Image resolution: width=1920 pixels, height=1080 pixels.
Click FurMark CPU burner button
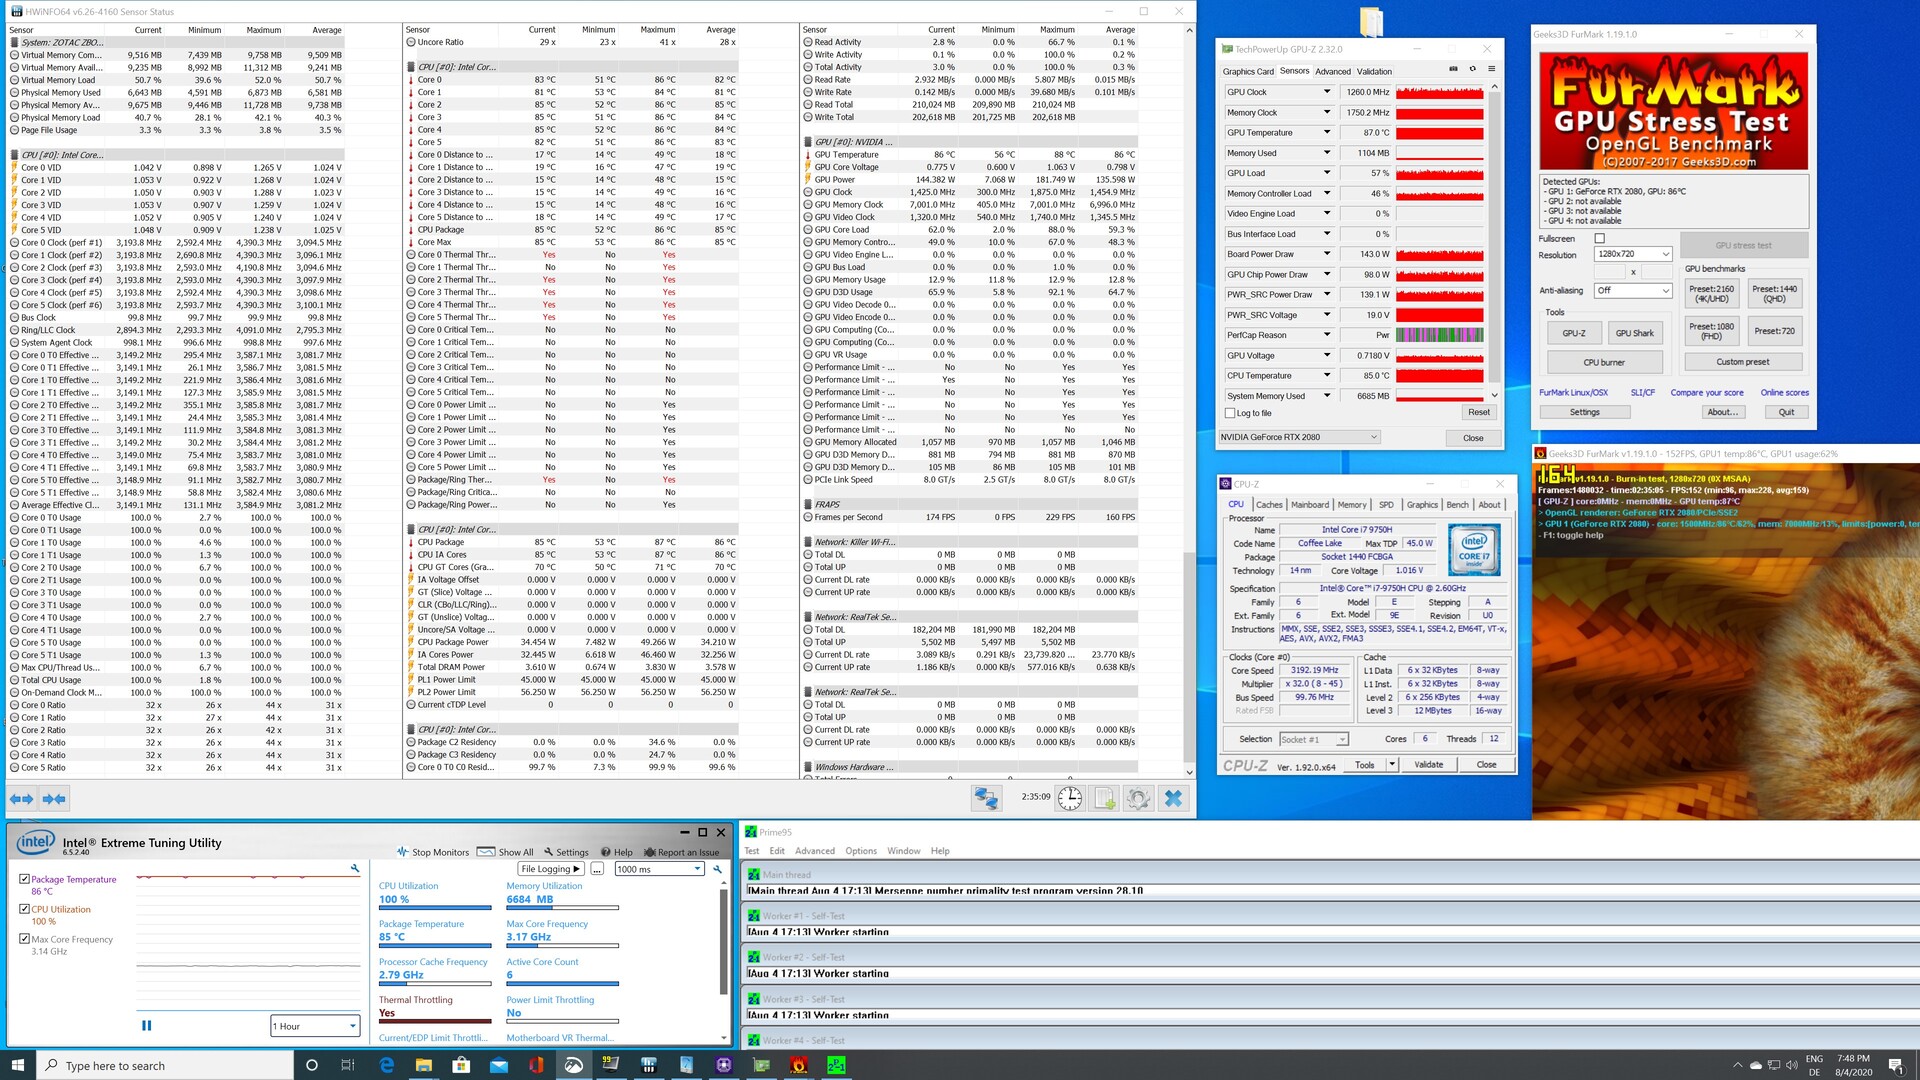(1603, 362)
